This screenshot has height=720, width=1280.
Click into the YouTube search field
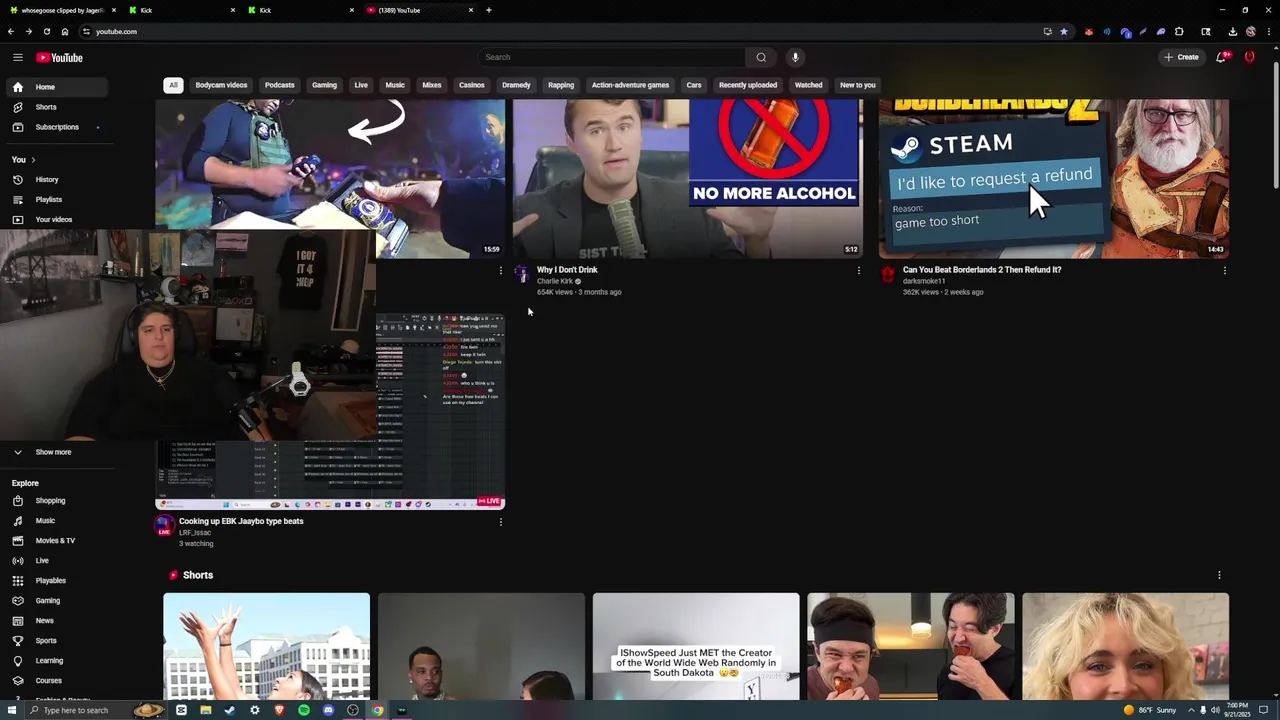pyautogui.click(x=612, y=57)
